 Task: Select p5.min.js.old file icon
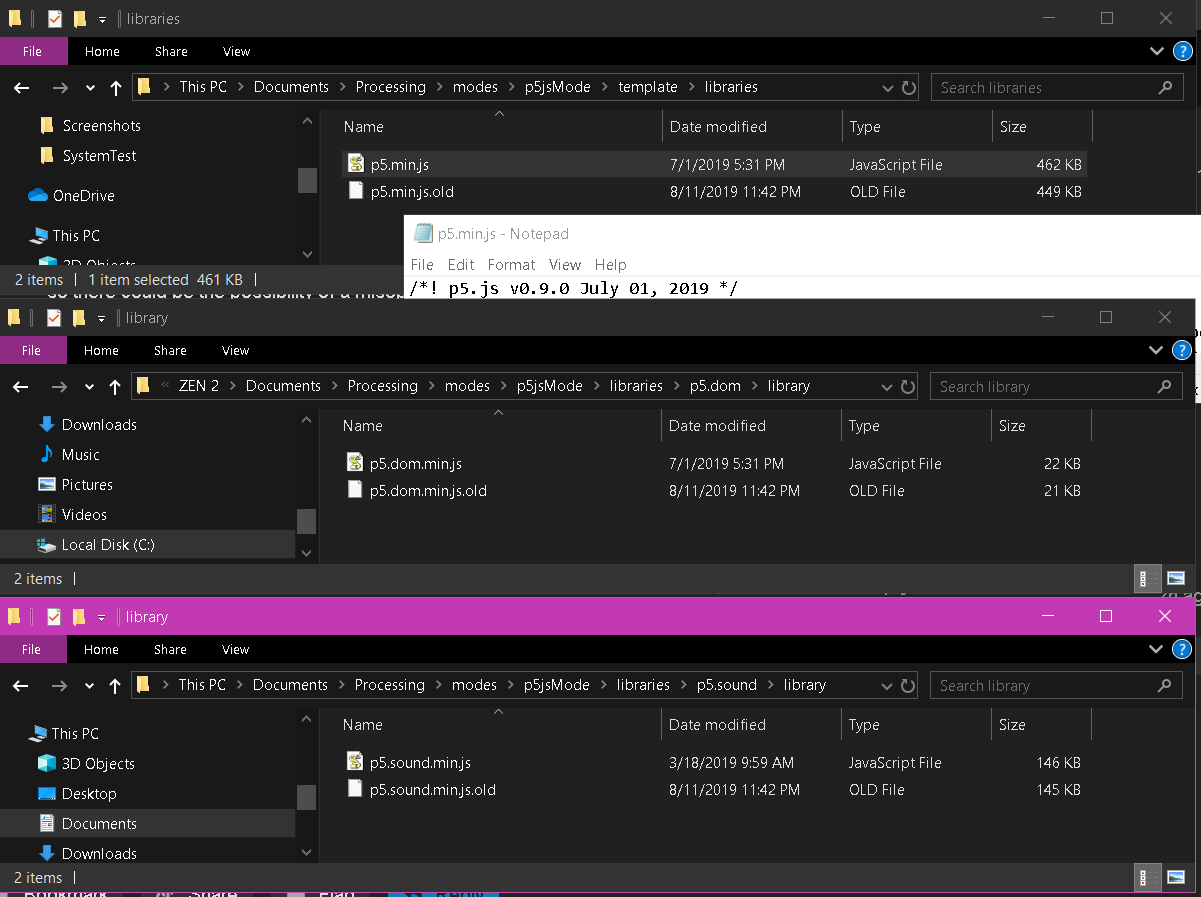pyautogui.click(x=355, y=191)
